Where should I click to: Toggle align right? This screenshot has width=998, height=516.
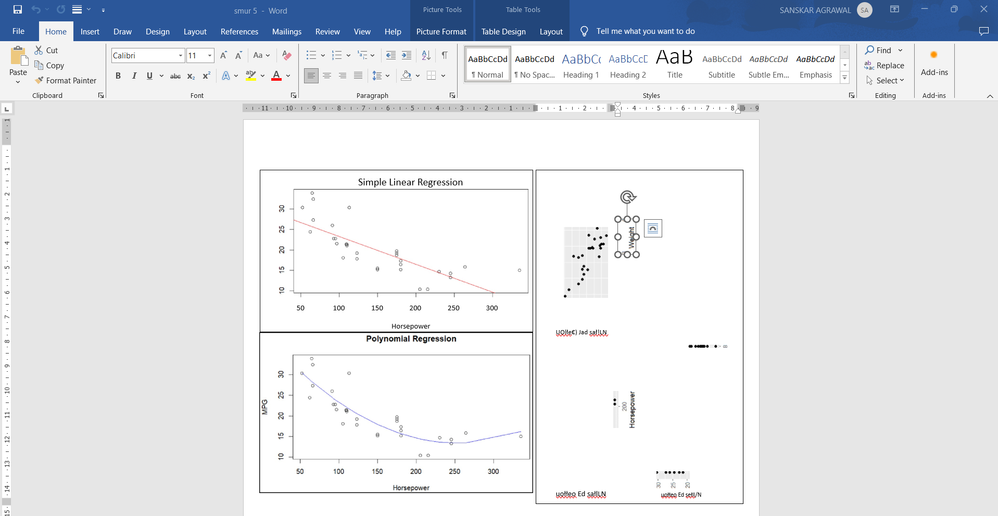342,76
